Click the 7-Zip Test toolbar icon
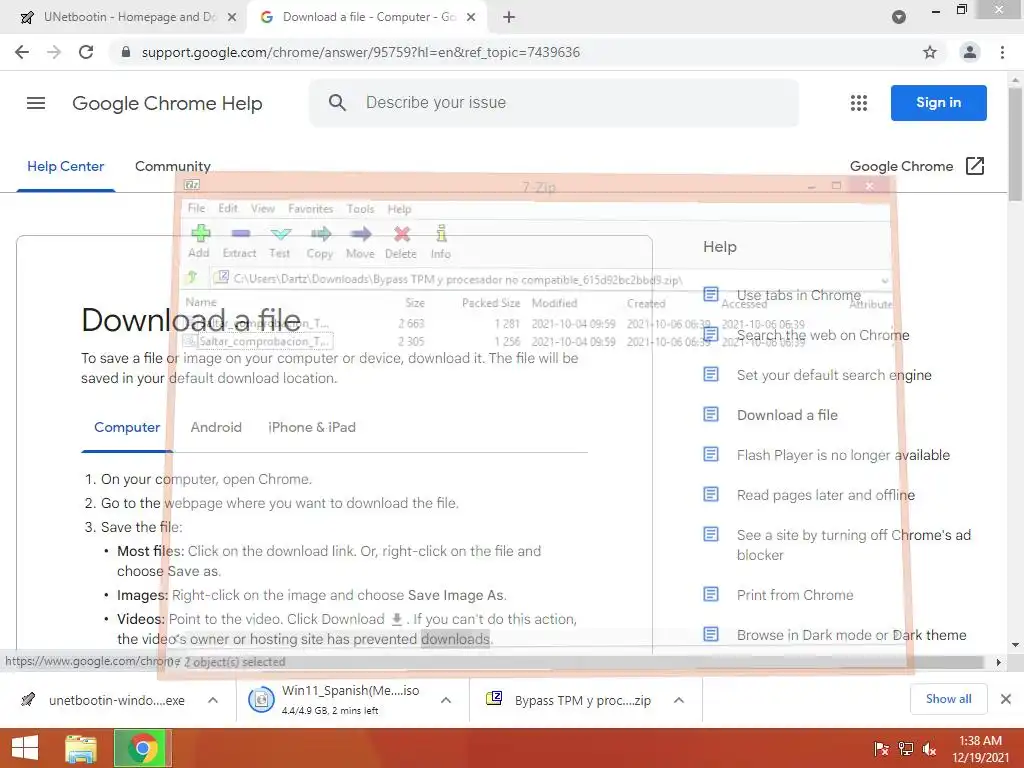Screen dimensions: 1024x768 click(280, 234)
